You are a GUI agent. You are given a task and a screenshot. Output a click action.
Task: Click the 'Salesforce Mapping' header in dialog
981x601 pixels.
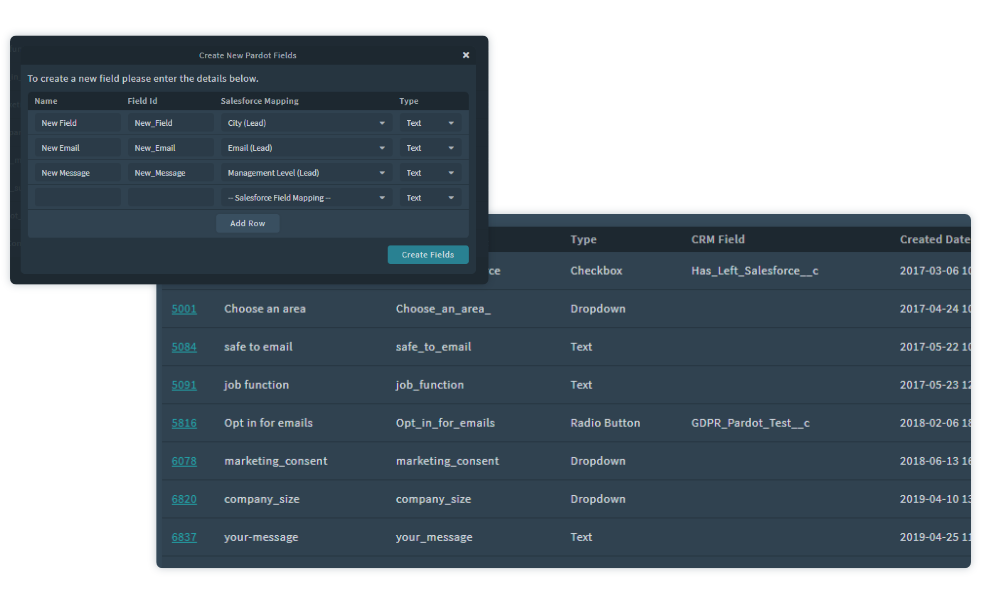coord(260,101)
